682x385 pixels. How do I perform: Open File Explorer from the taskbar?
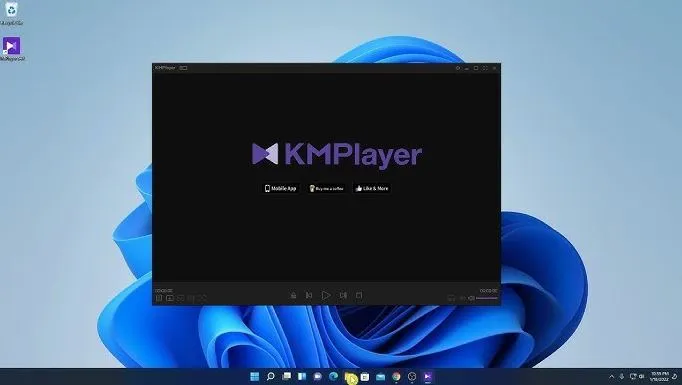coord(349,376)
